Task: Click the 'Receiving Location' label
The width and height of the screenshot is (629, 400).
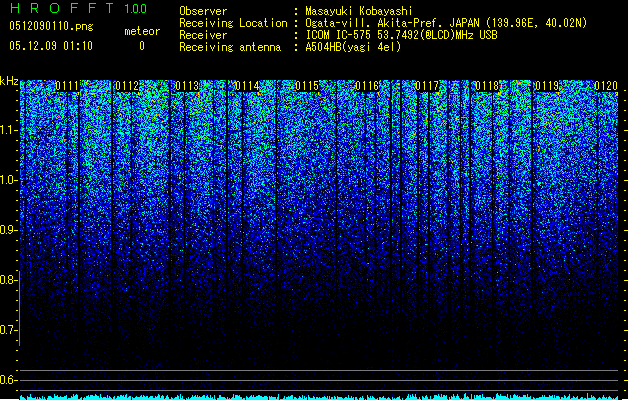Action: (233, 23)
